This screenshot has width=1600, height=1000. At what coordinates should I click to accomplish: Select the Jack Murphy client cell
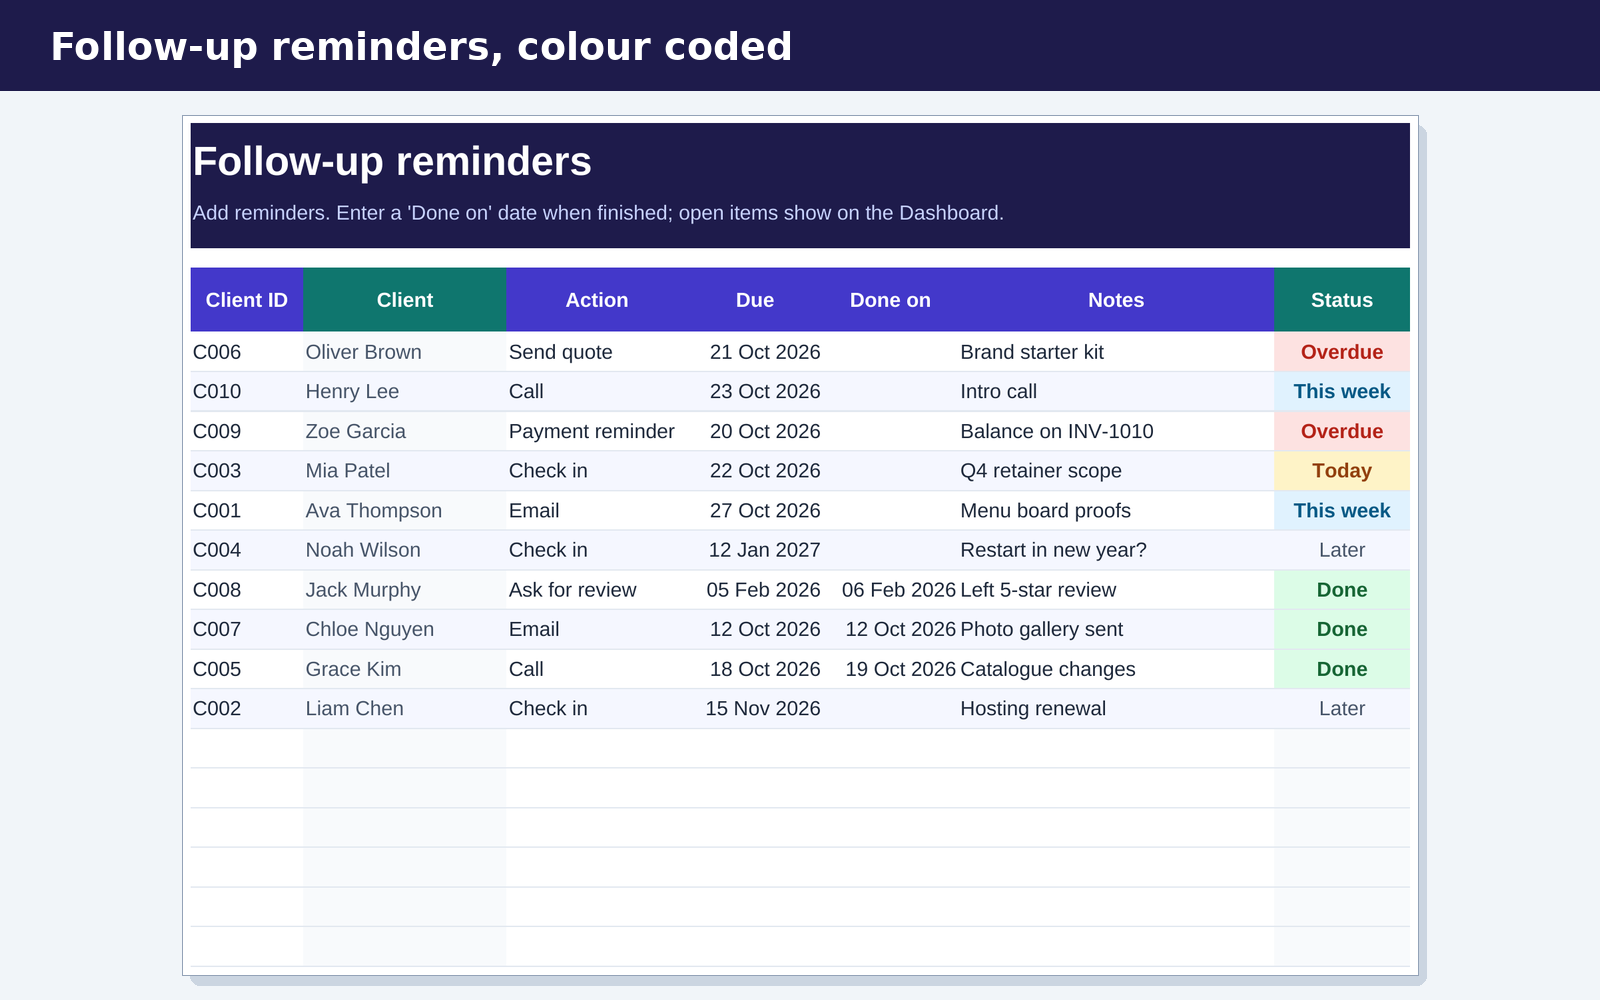point(405,589)
